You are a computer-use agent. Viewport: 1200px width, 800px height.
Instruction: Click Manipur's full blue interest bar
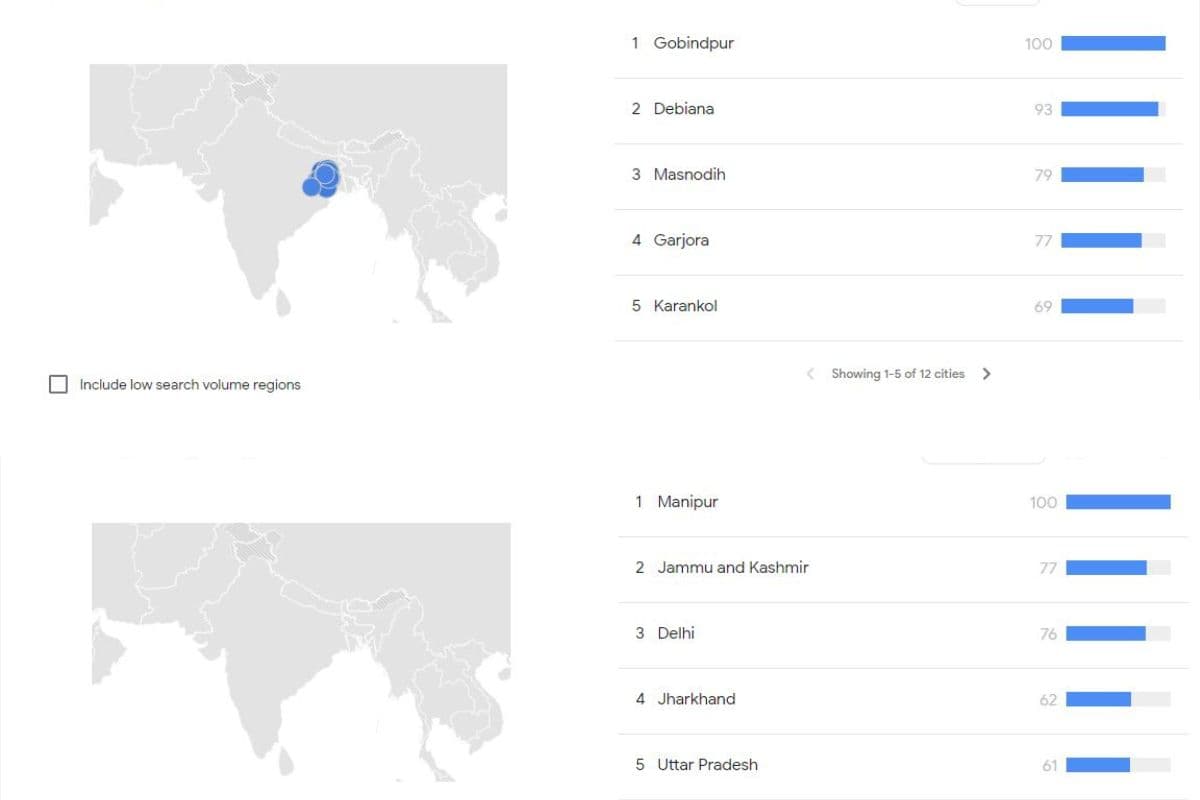coord(1118,502)
